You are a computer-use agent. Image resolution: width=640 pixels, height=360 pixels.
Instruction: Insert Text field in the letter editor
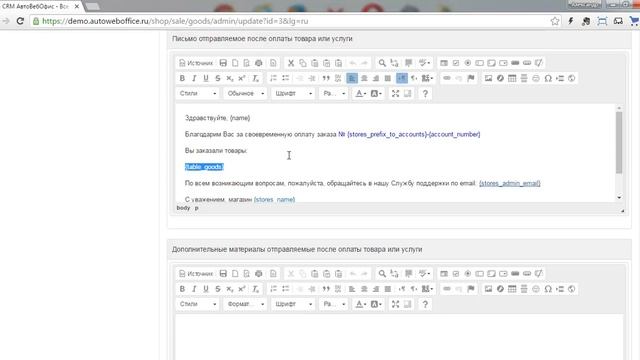tap(479, 63)
